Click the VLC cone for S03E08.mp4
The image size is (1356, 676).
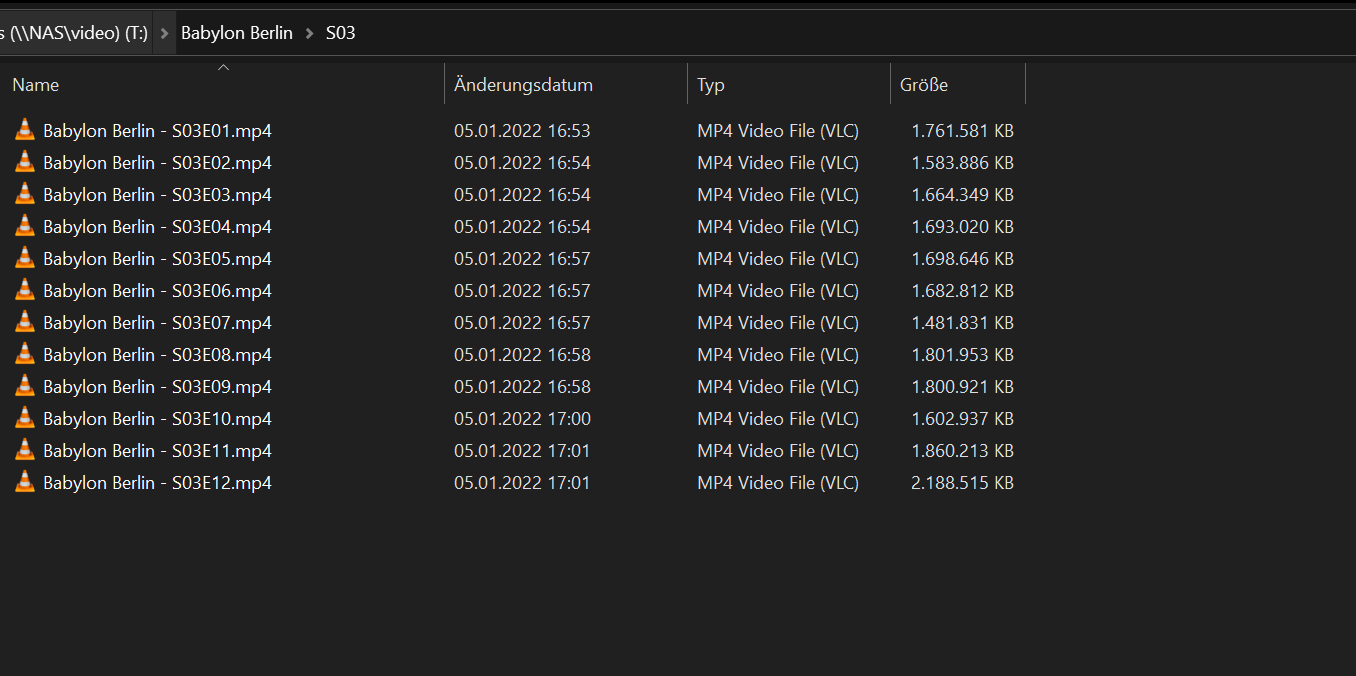25,354
